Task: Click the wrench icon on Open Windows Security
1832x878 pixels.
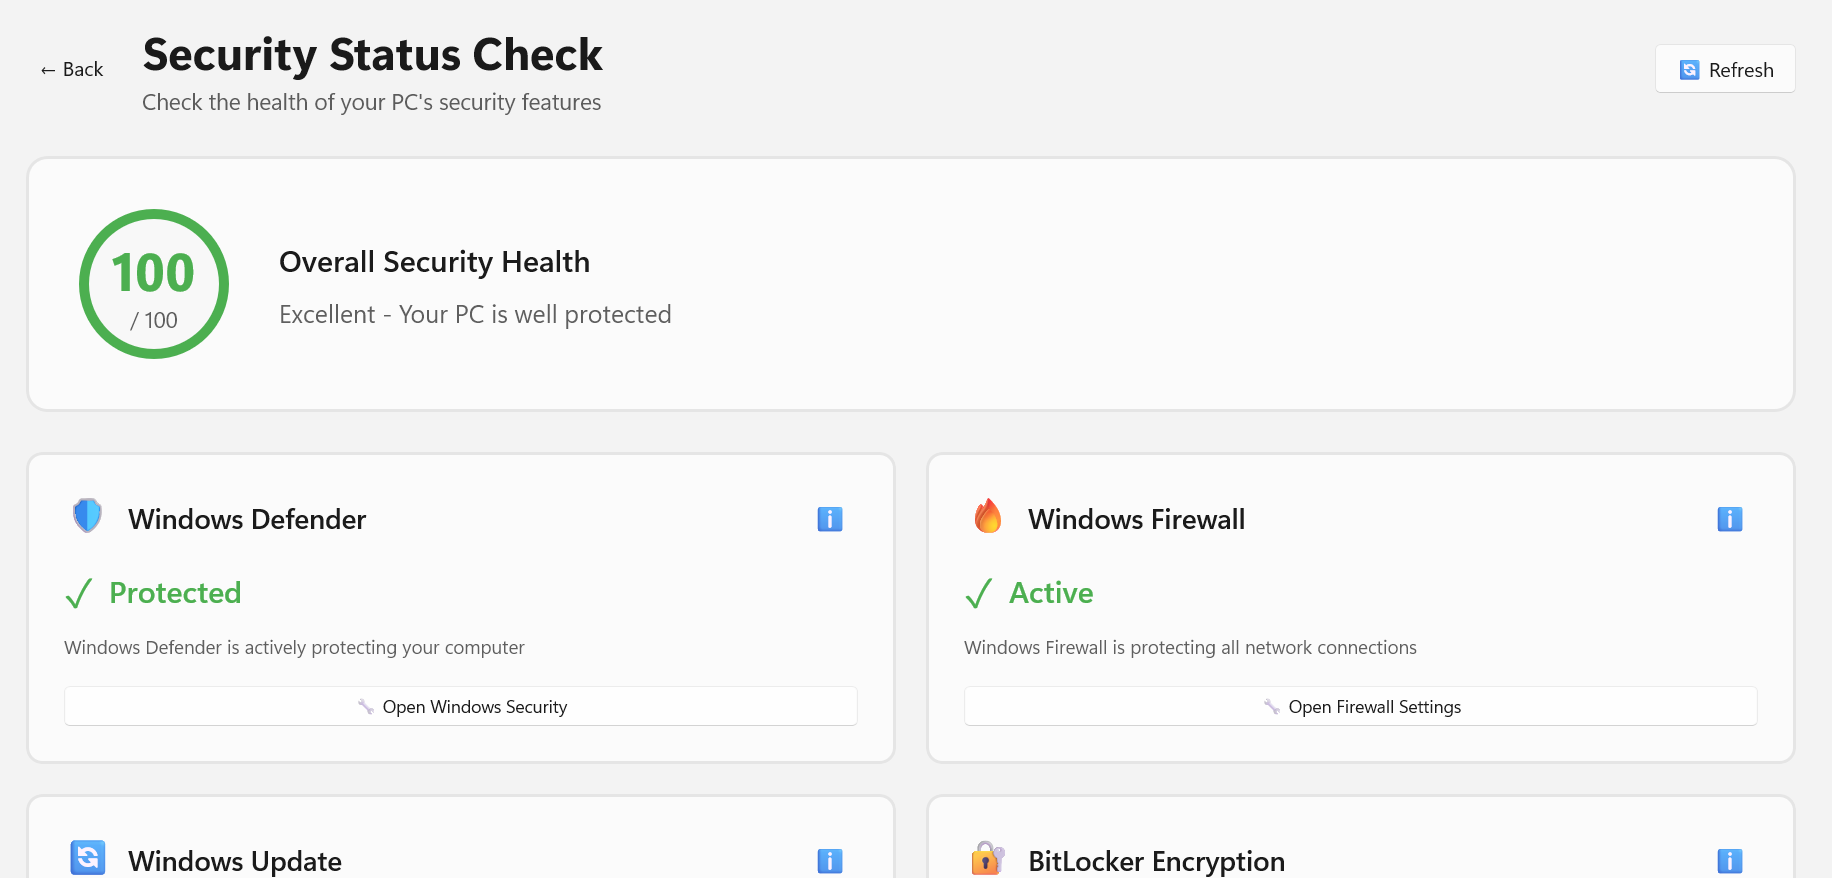Action: coord(366,706)
